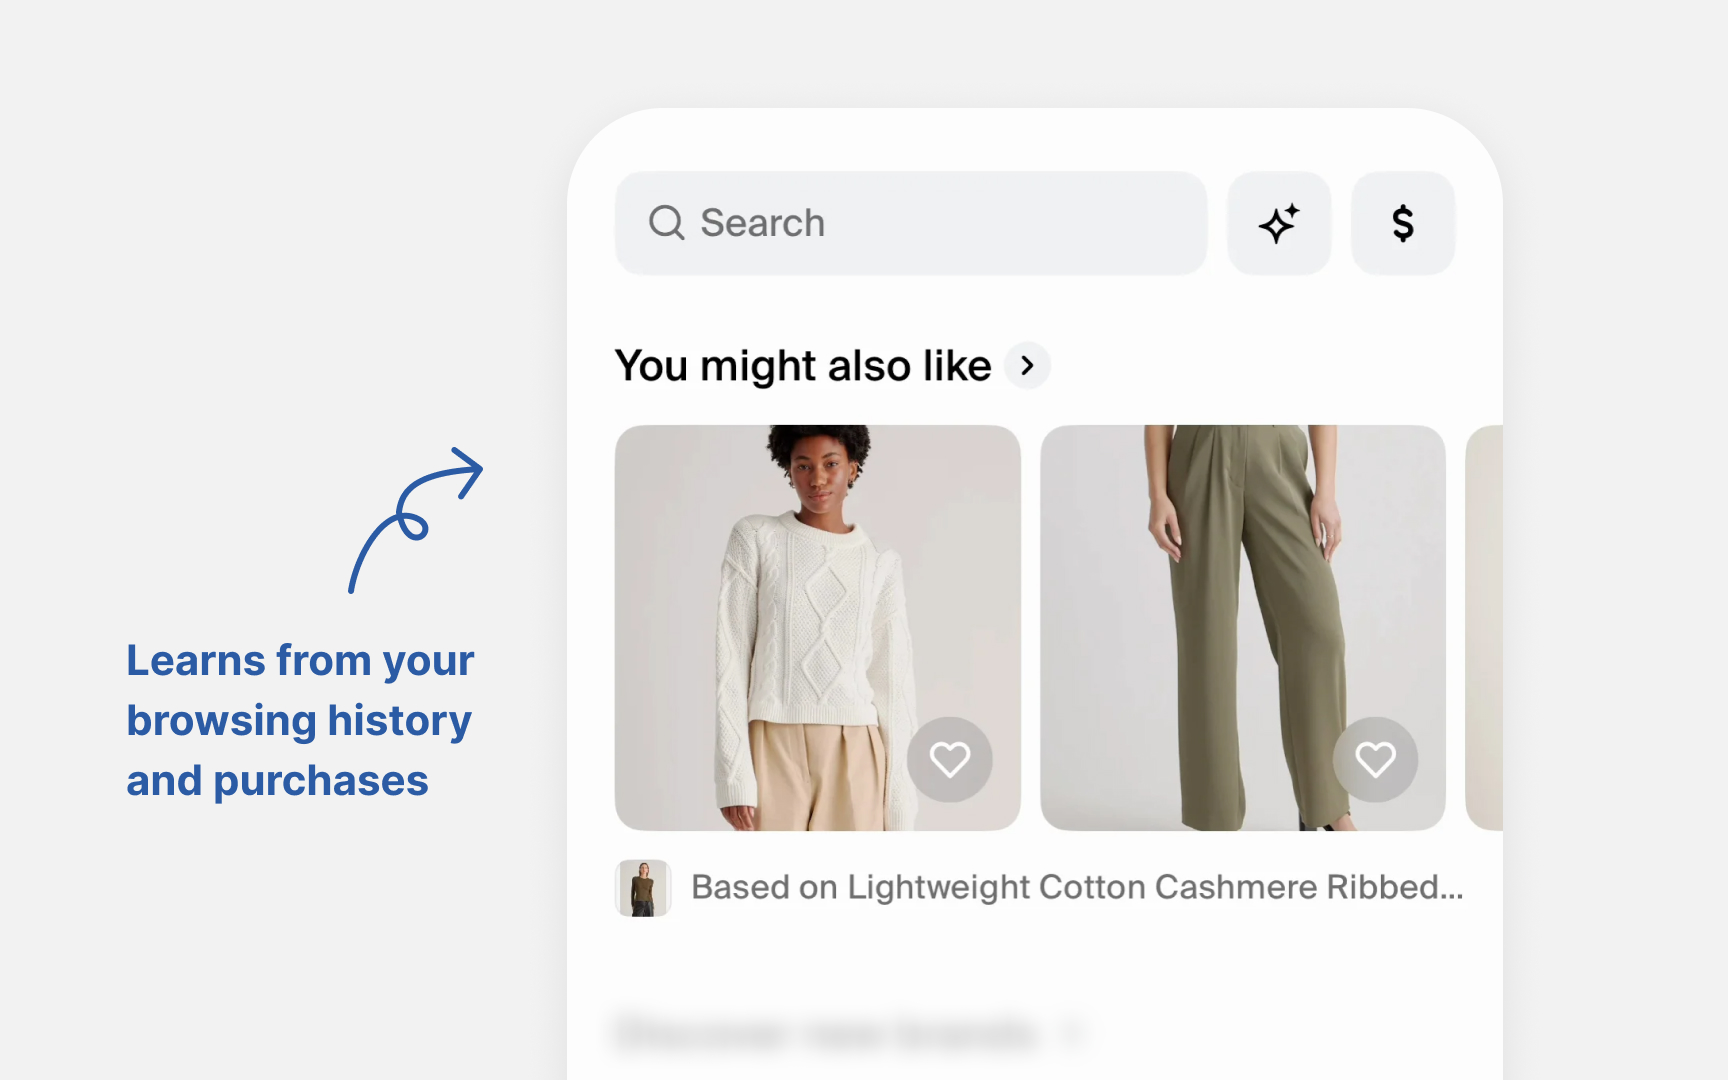This screenshot has width=1728, height=1080.
Task: Select the You might also like heading
Action: click(803, 366)
